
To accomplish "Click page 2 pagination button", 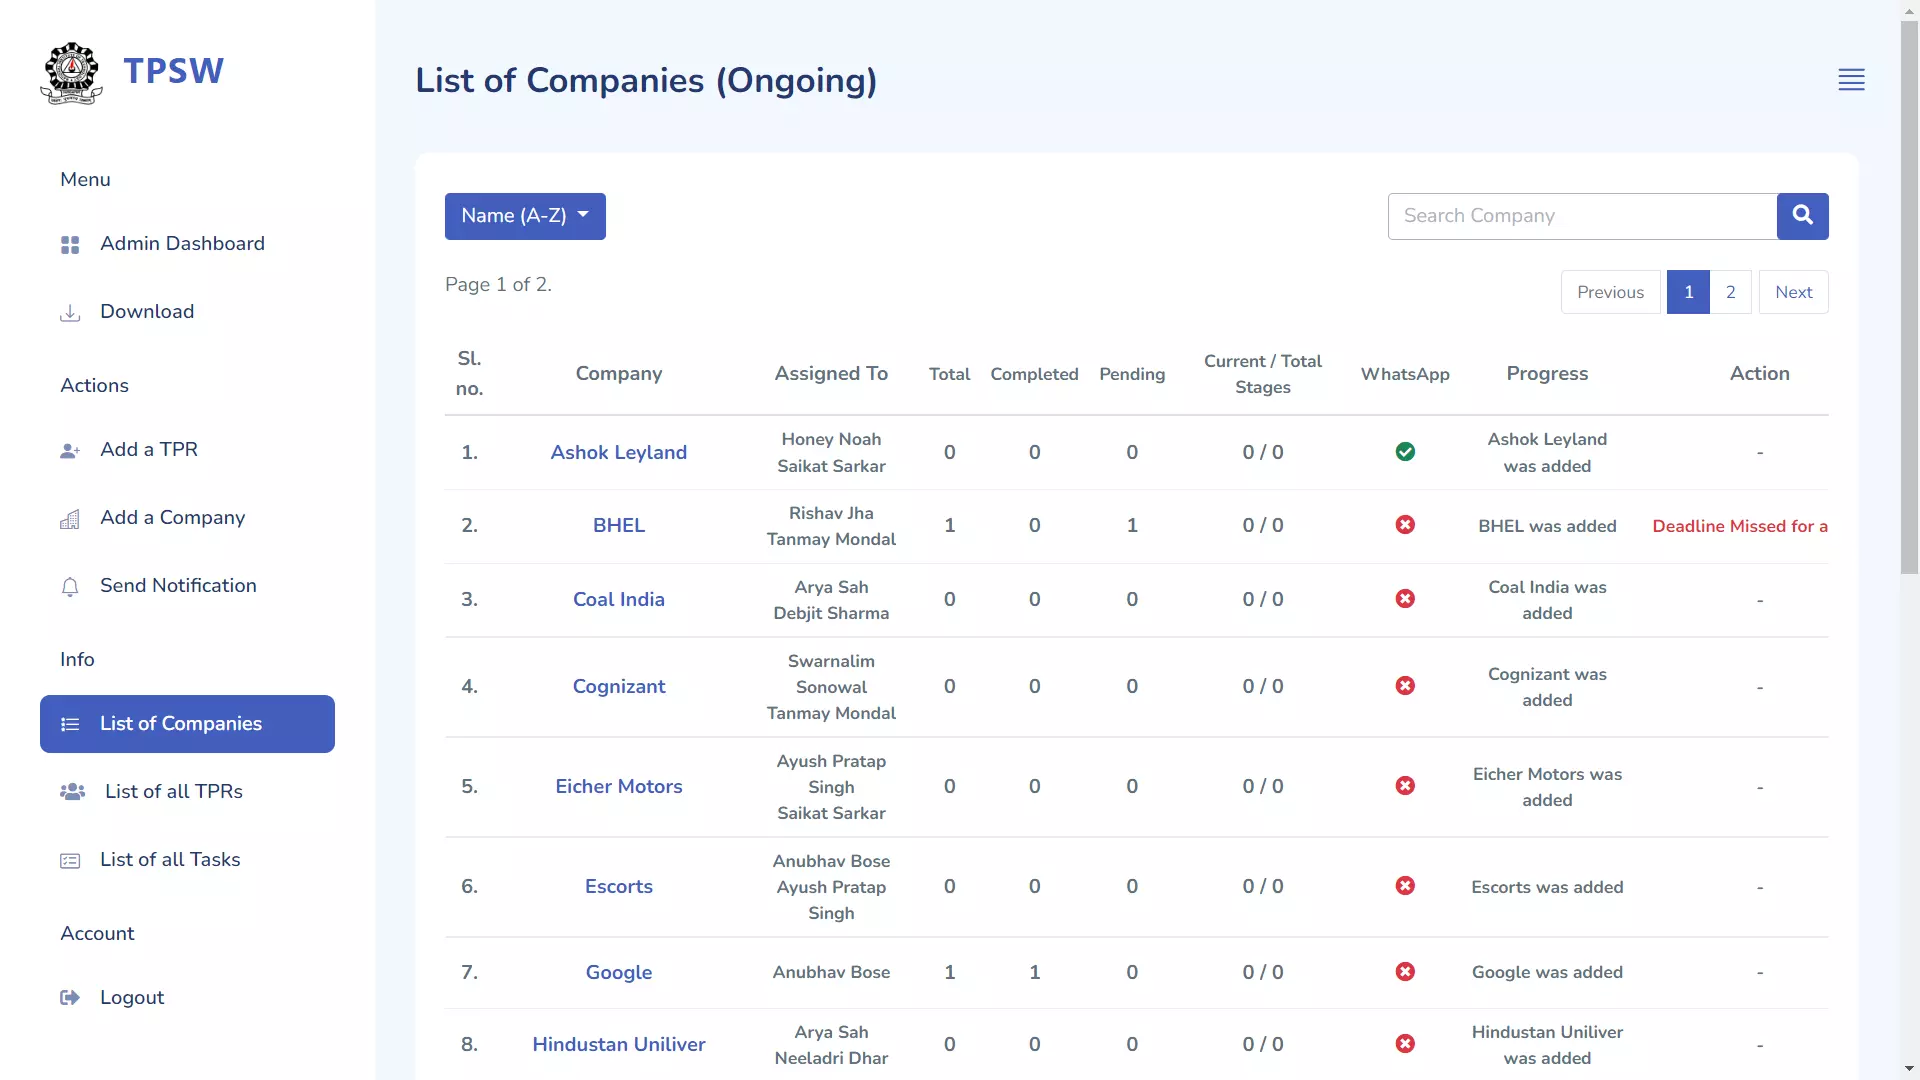I will [x=1730, y=291].
